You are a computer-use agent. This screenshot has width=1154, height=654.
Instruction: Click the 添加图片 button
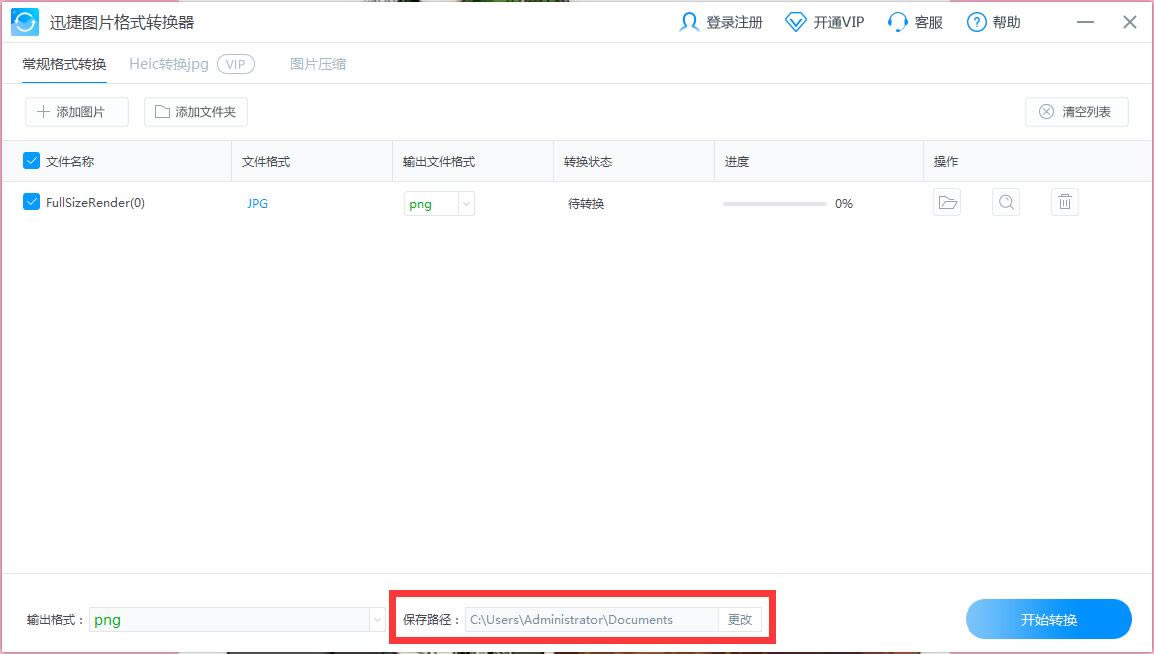pos(77,112)
